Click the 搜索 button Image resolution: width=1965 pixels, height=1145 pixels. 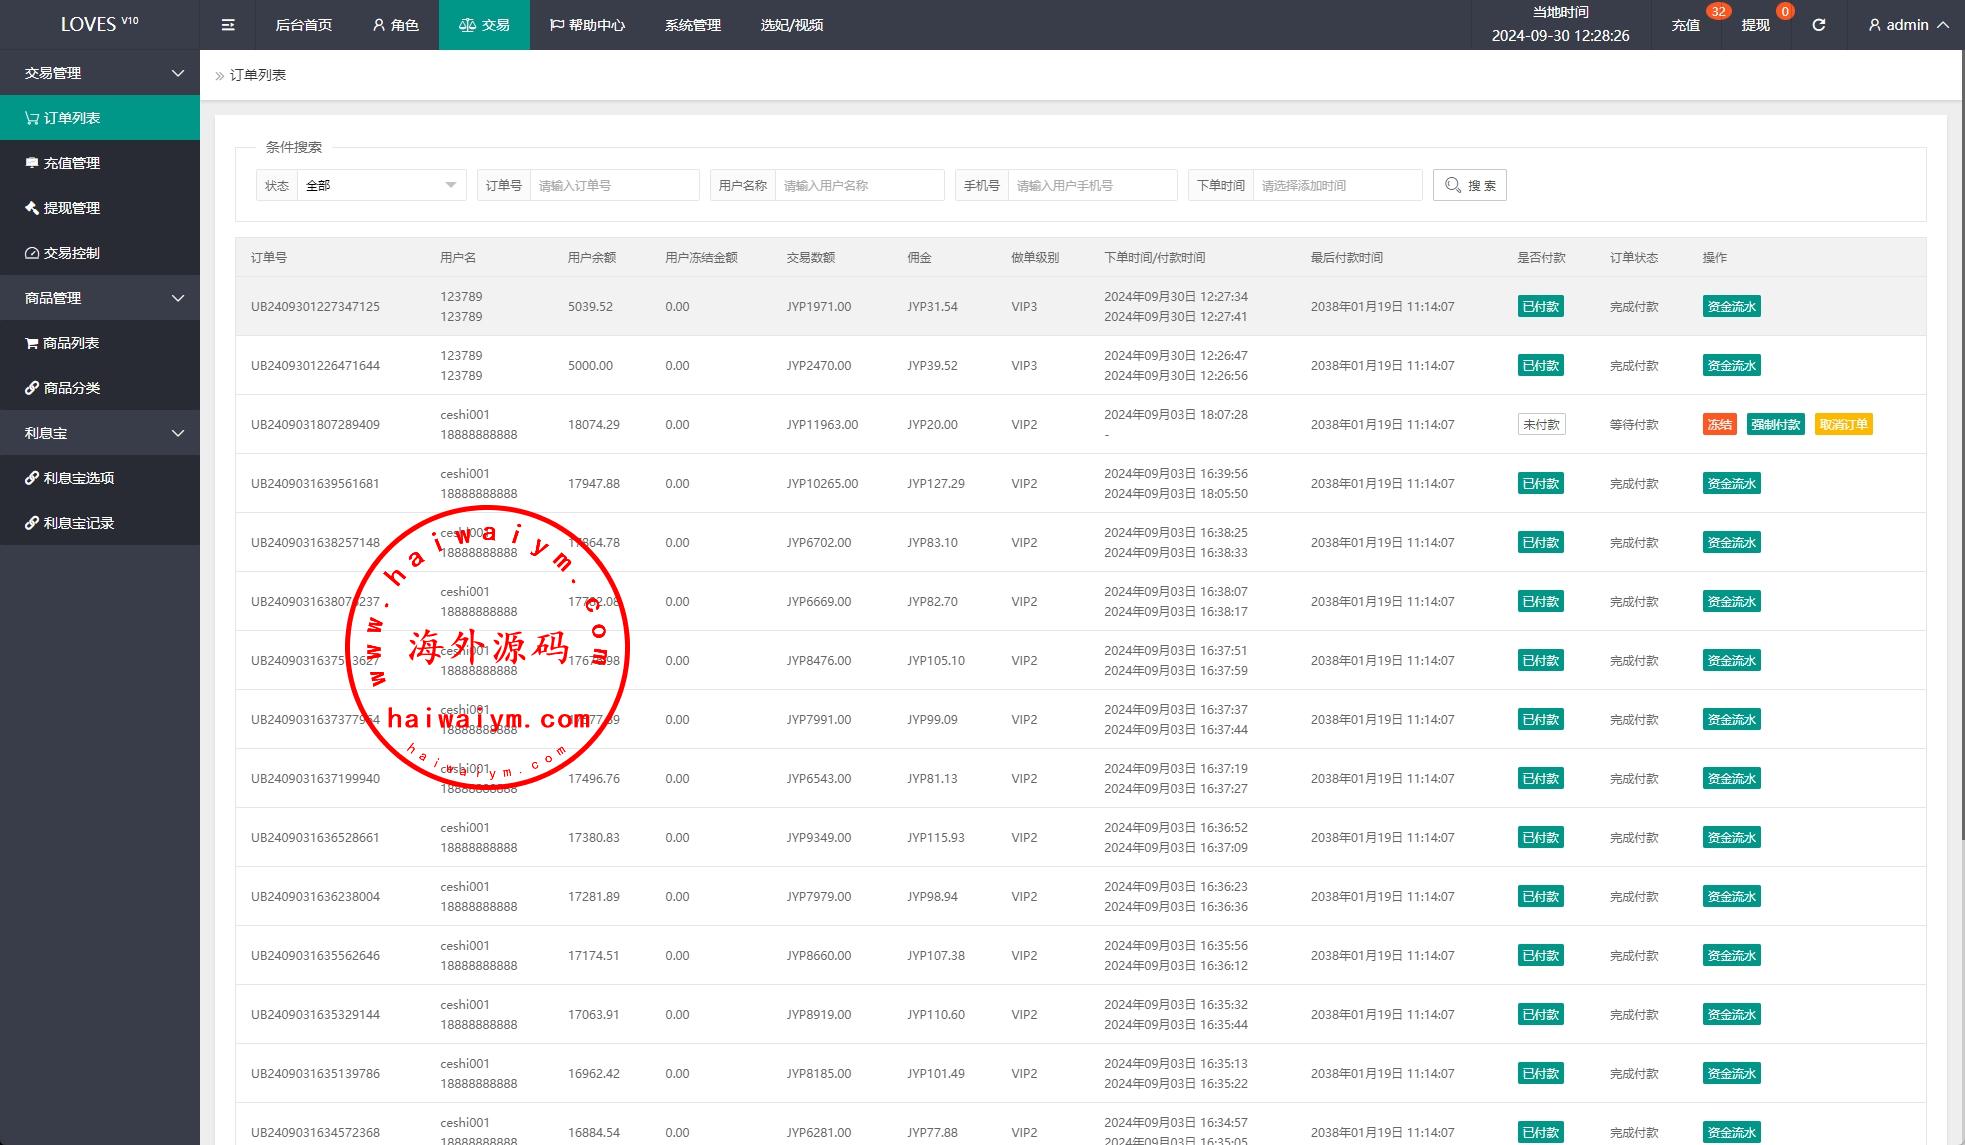(1469, 185)
